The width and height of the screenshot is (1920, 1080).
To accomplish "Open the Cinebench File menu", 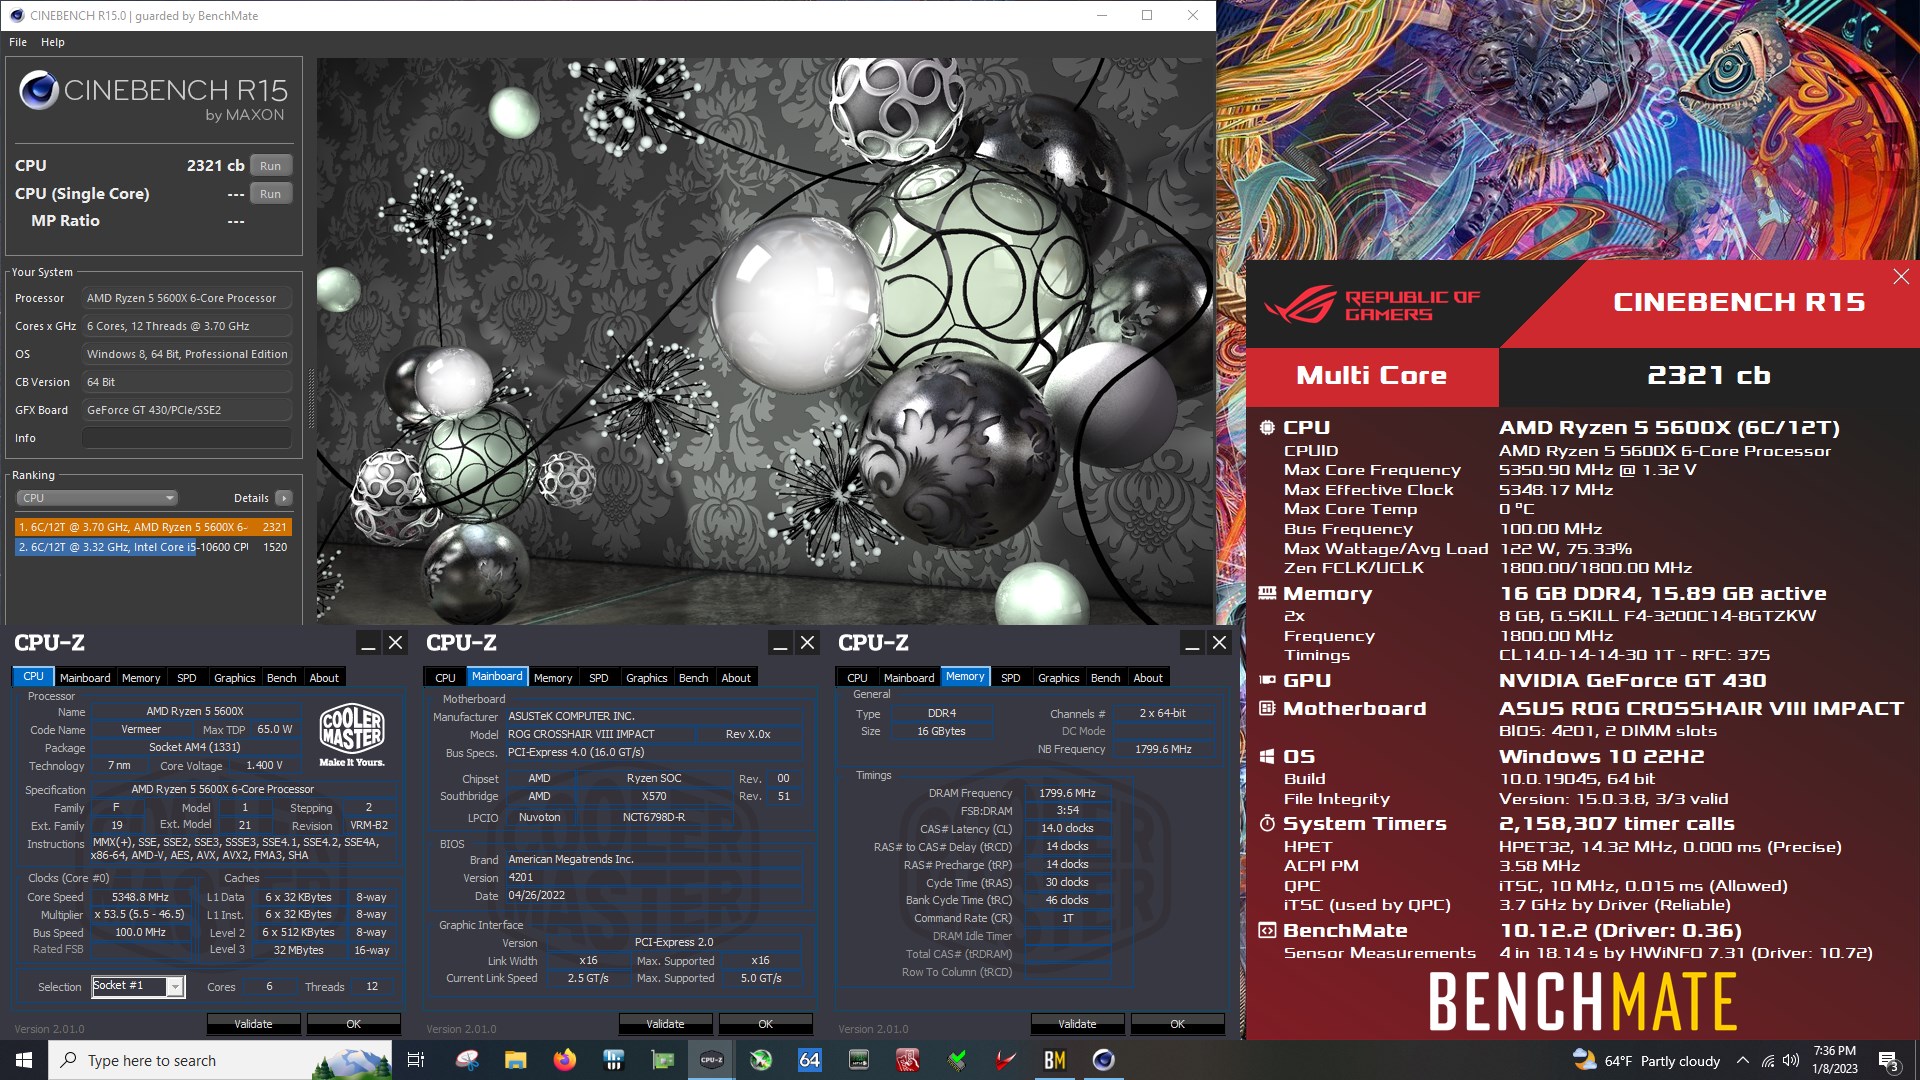I will tap(18, 42).
